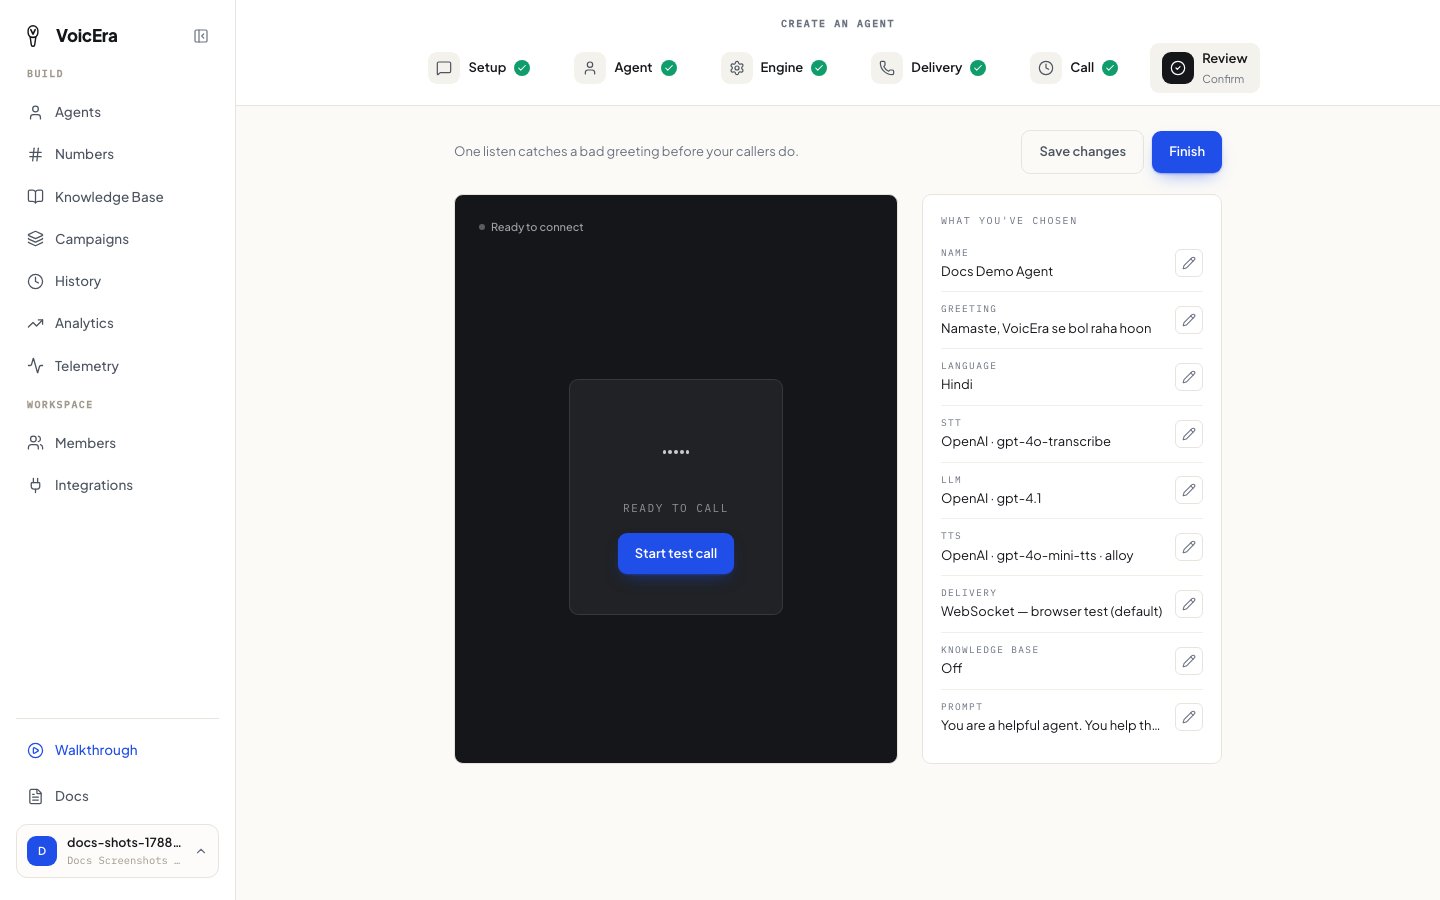This screenshot has width=1440, height=900.
Task: Click the VoicEra logo icon
Action: point(33,36)
